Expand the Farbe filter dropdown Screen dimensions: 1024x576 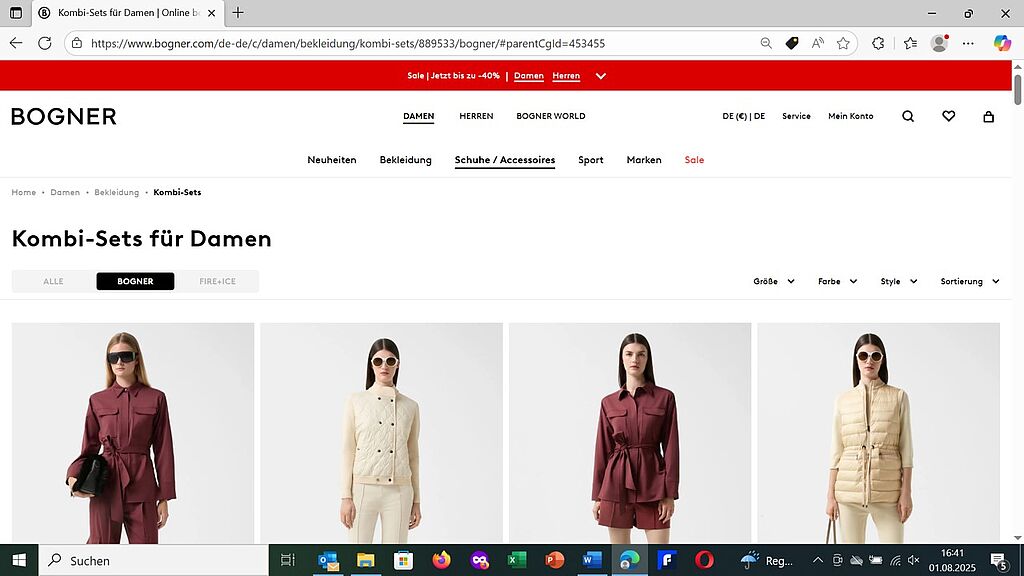click(837, 281)
